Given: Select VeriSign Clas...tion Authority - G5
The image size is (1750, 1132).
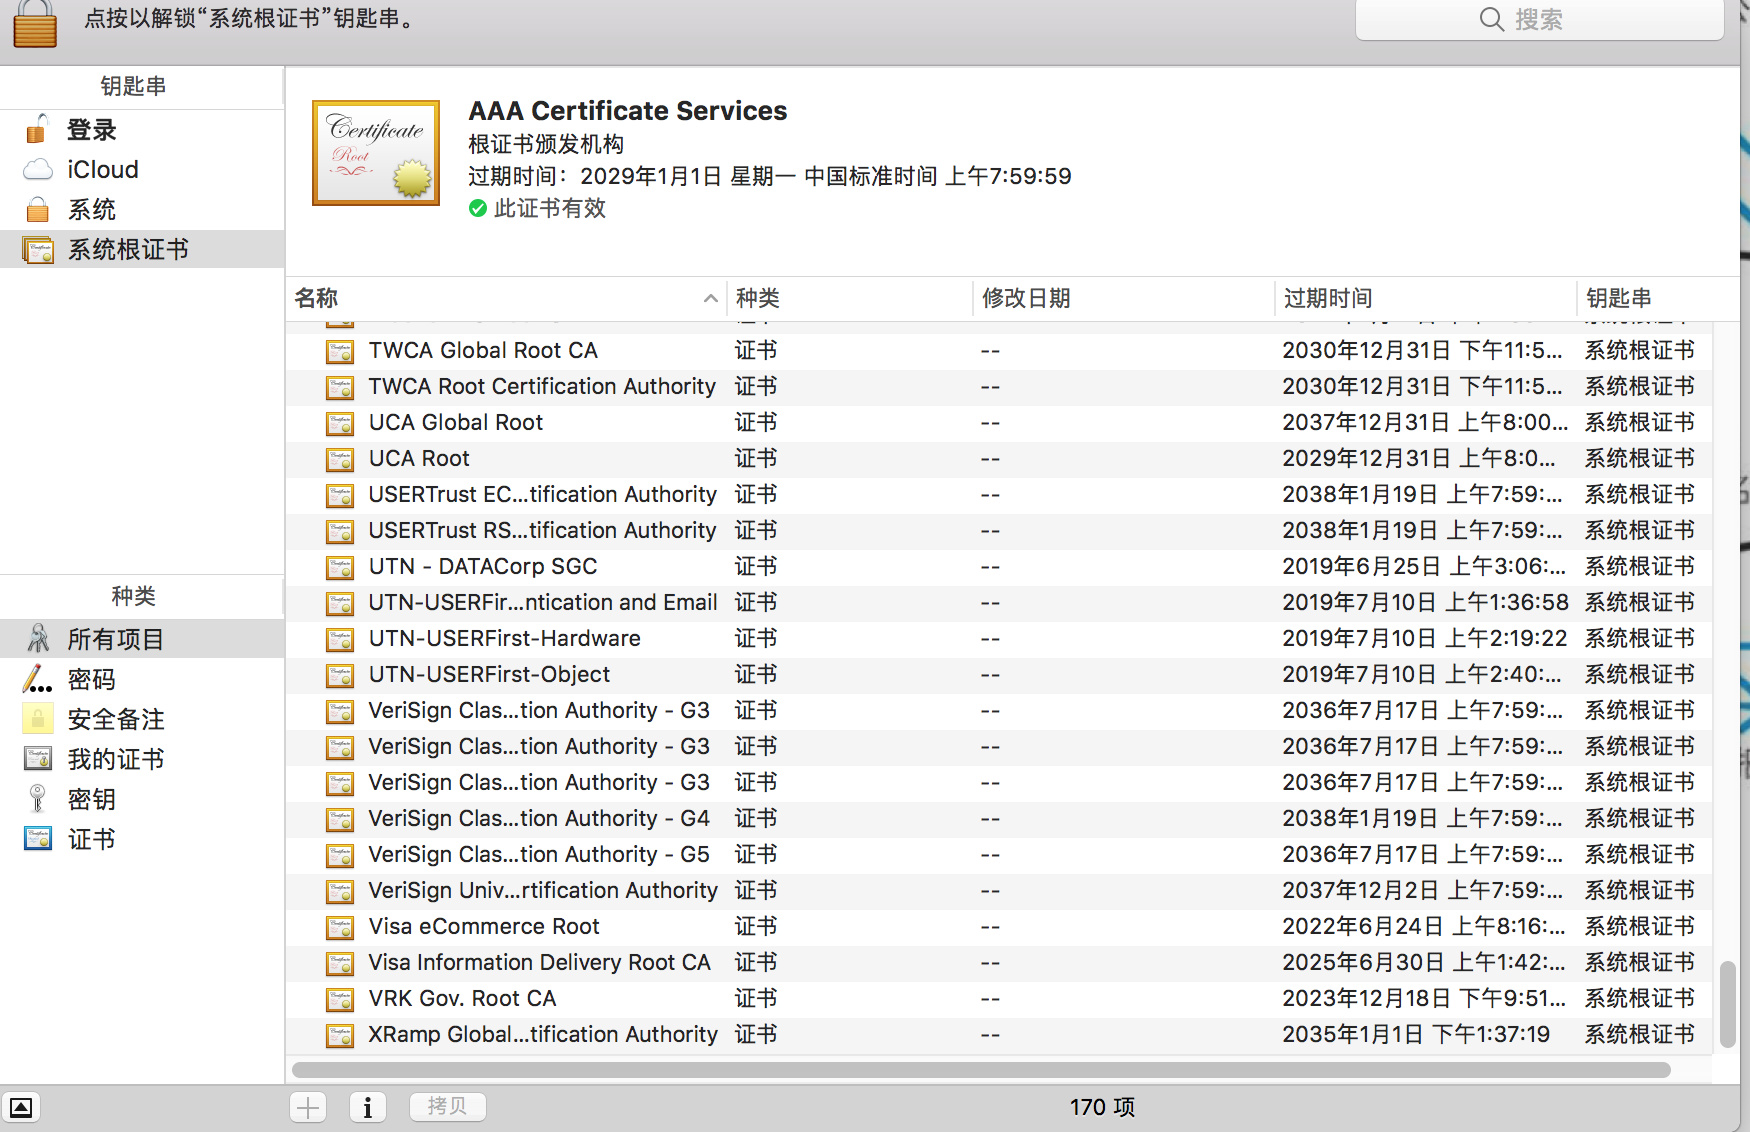Looking at the screenshot, I should (x=998, y=855).
